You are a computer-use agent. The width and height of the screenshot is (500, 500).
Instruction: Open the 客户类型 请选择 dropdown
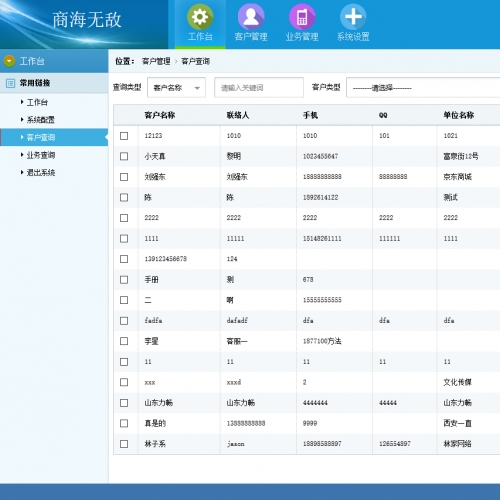(x=423, y=88)
